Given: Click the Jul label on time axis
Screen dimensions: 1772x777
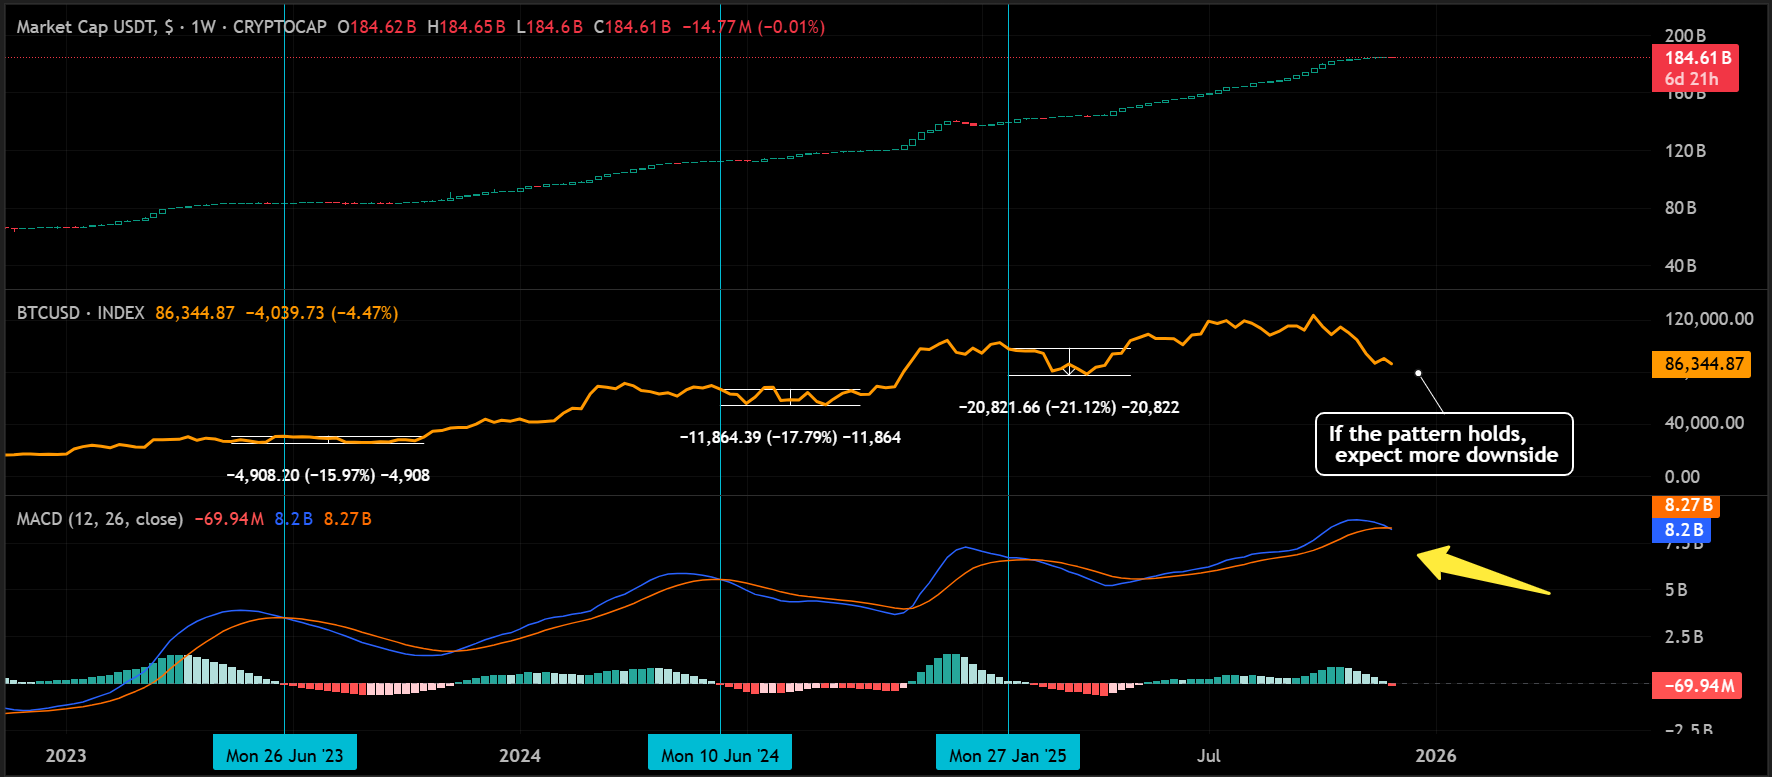Looking at the screenshot, I should click(1208, 755).
